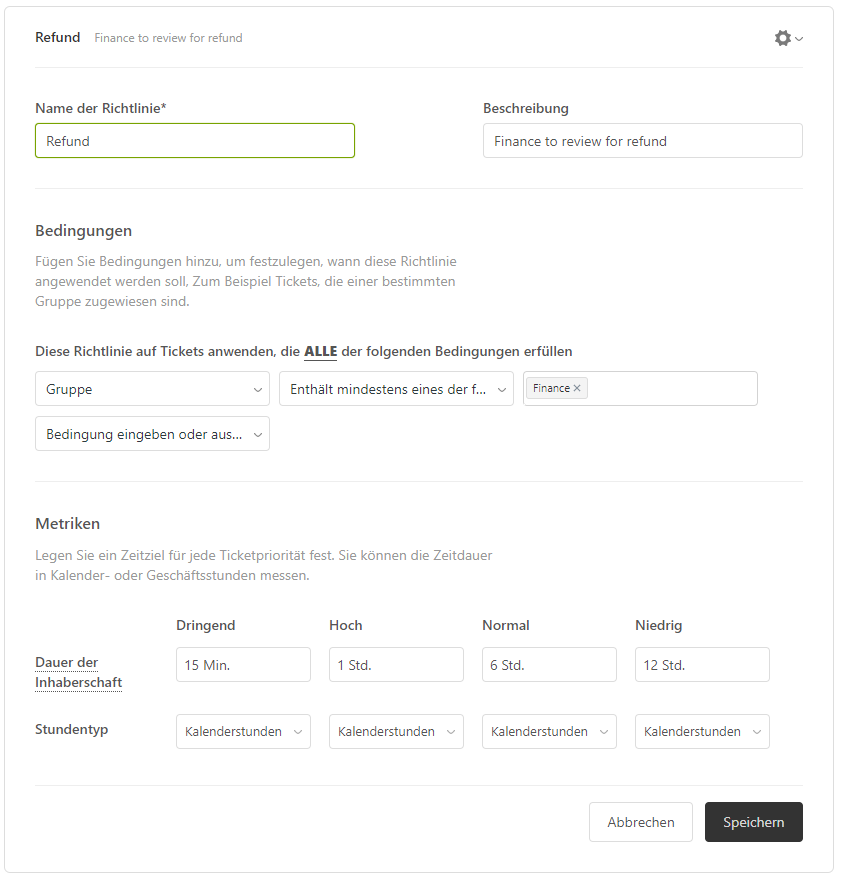Viewport: 842px width, 885px height.
Task: Open the gear settings menu
Action: [x=787, y=38]
